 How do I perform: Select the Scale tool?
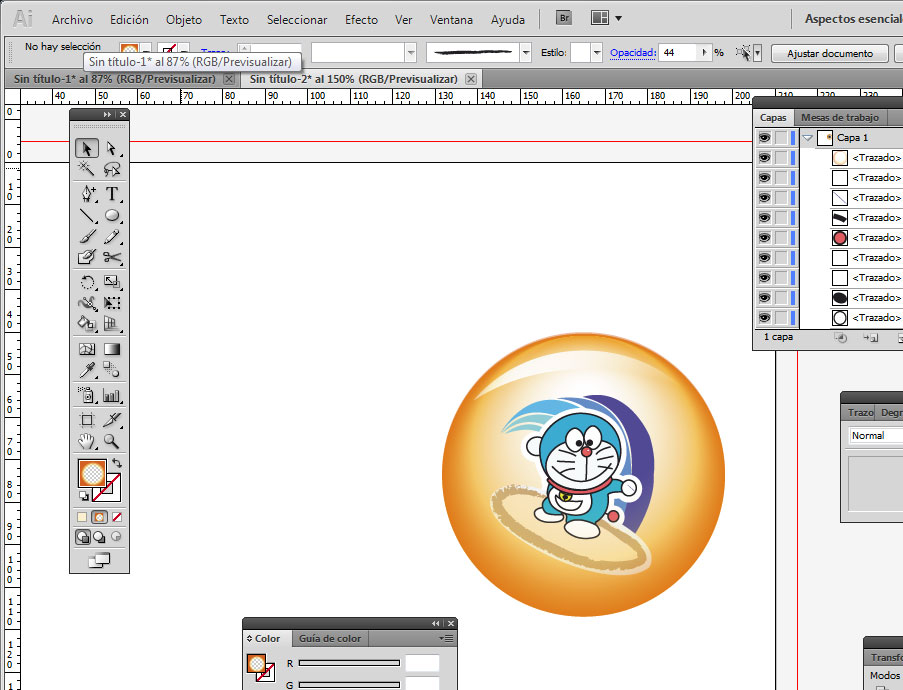(112, 282)
